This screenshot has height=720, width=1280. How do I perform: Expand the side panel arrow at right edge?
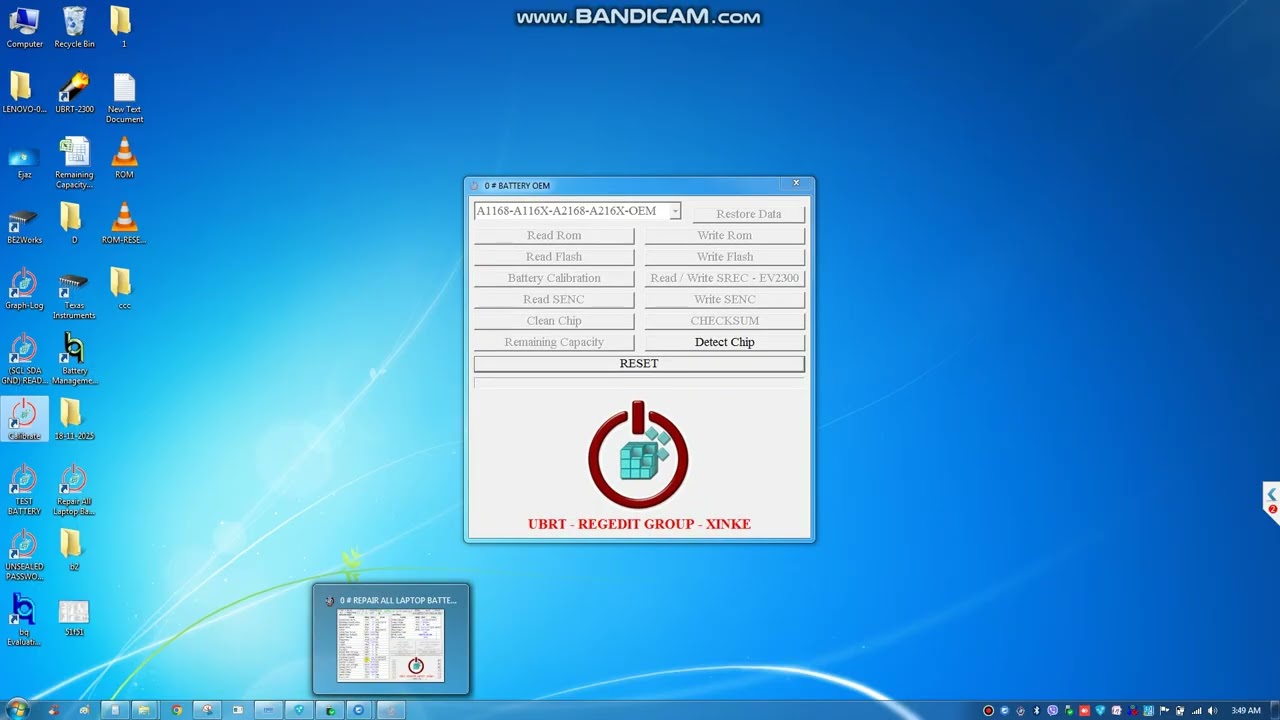coord(1272,495)
